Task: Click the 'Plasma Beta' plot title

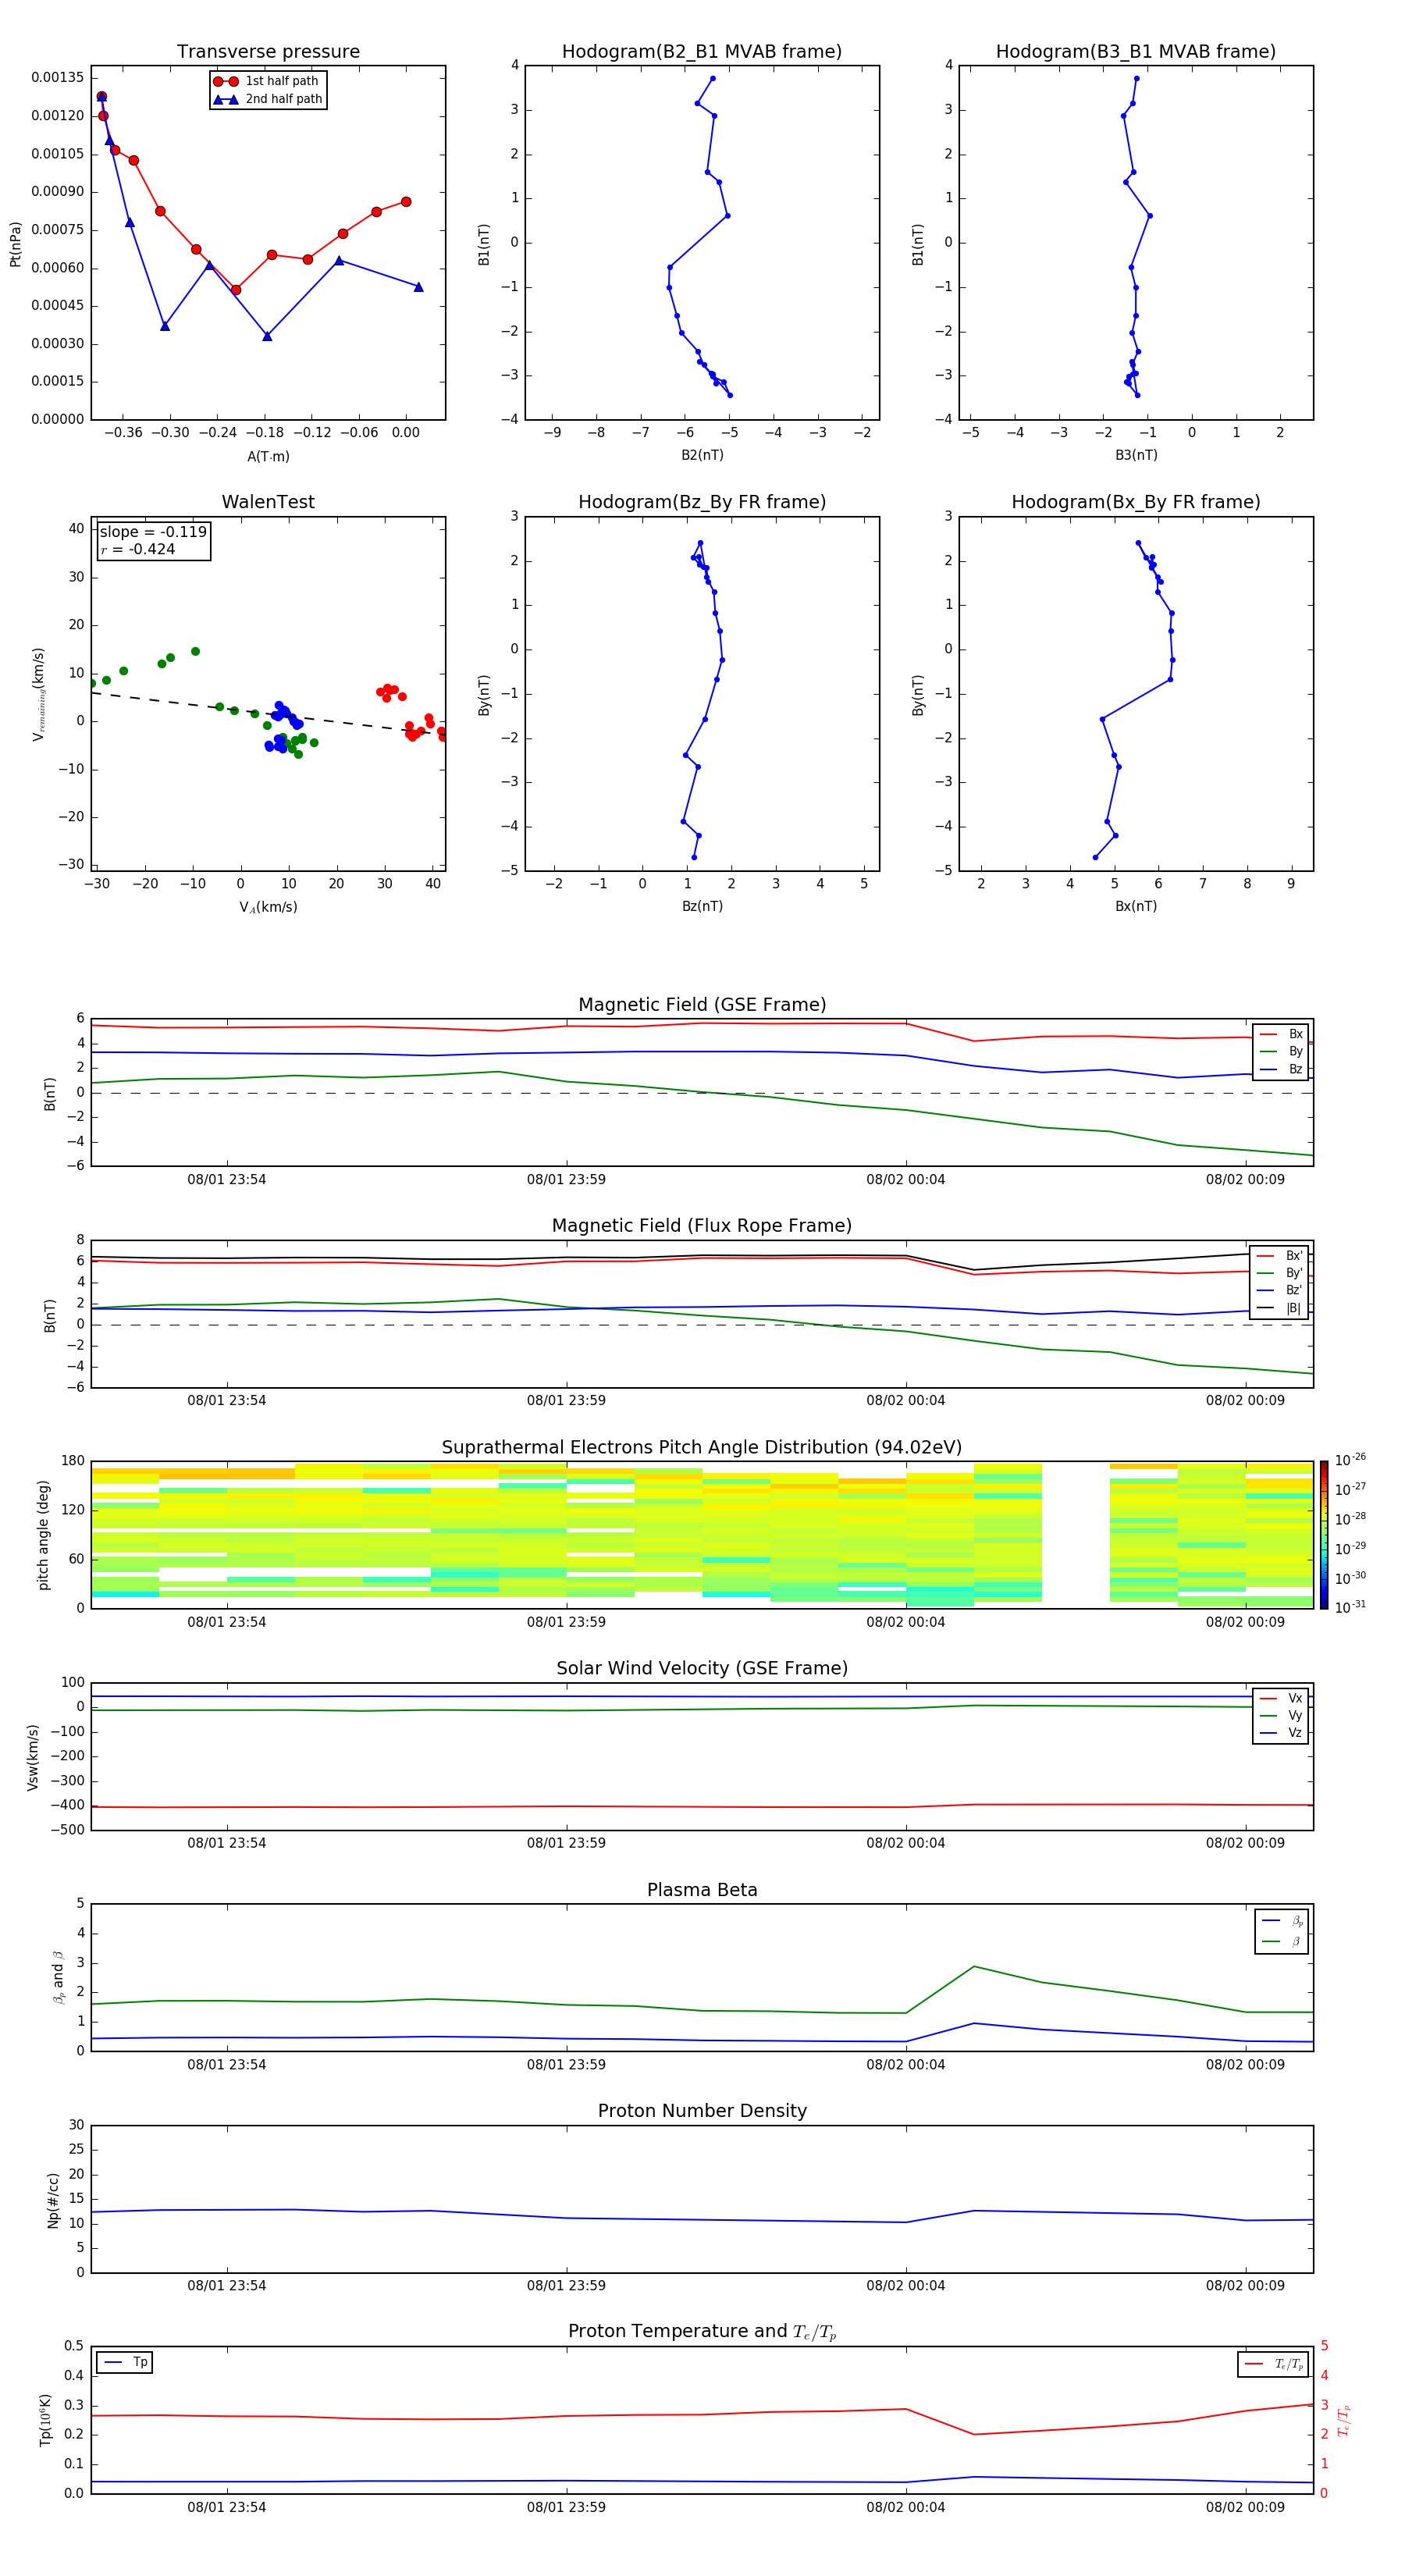Action: click(702, 1891)
